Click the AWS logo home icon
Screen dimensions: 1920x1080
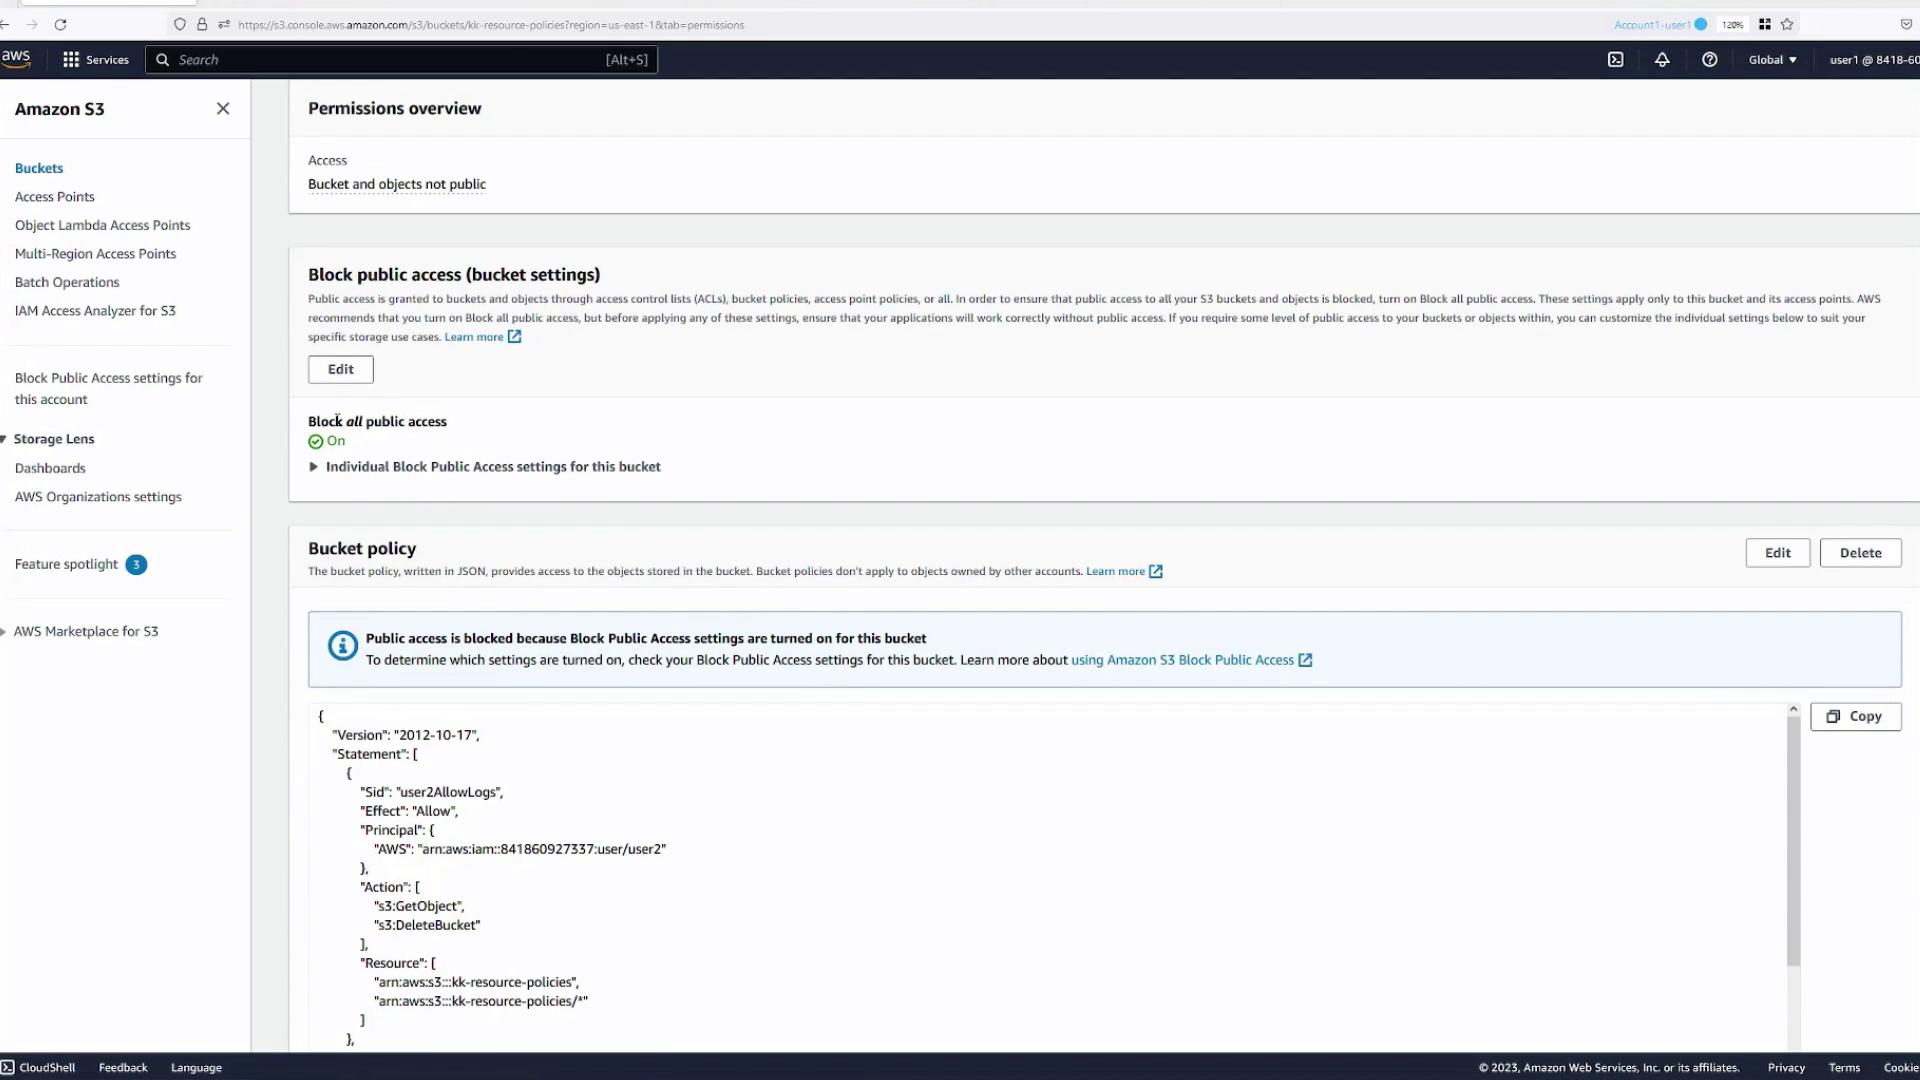16,58
